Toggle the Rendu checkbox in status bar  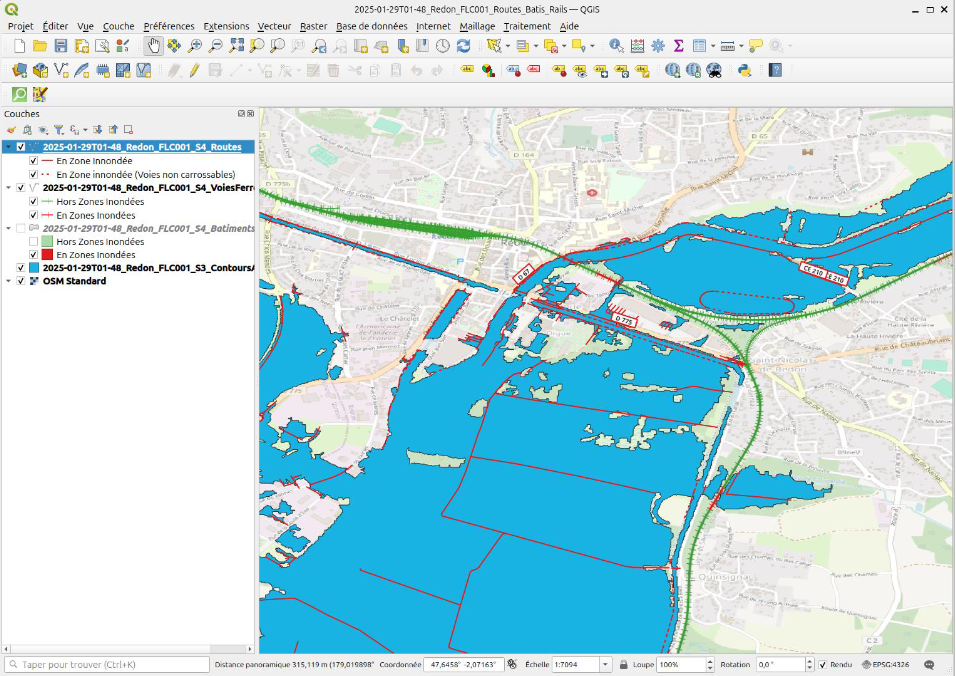(822, 665)
